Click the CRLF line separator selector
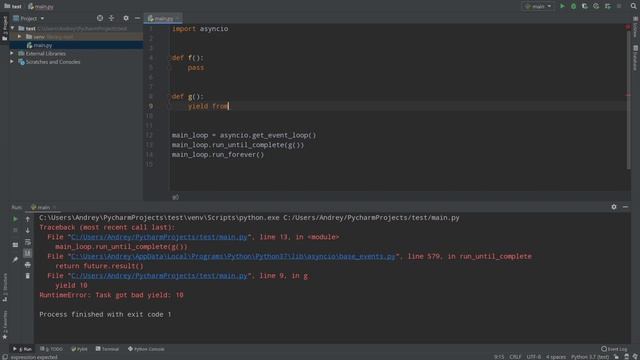Image resolution: width=640 pixels, height=360 pixels. (x=515, y=357)
